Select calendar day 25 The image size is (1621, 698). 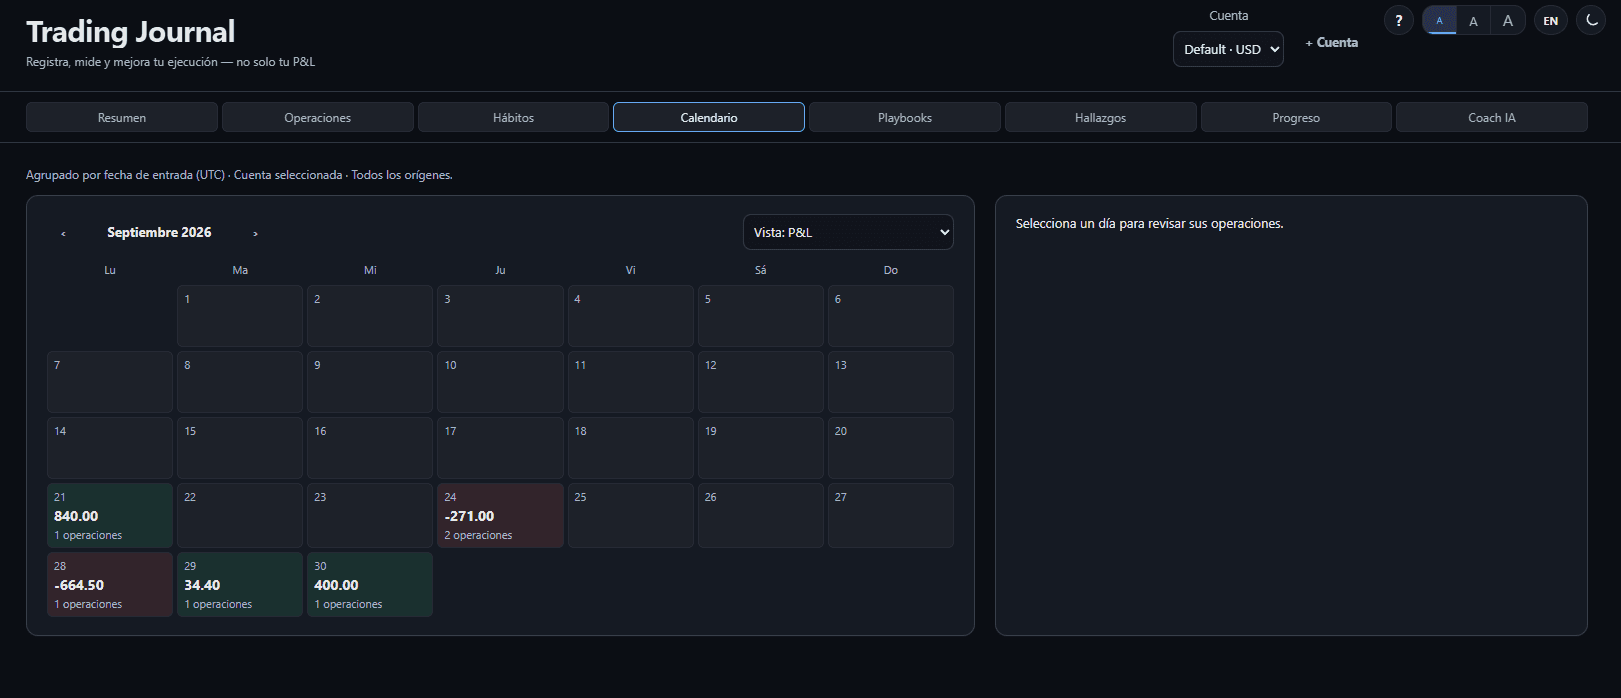pos(631,516)
